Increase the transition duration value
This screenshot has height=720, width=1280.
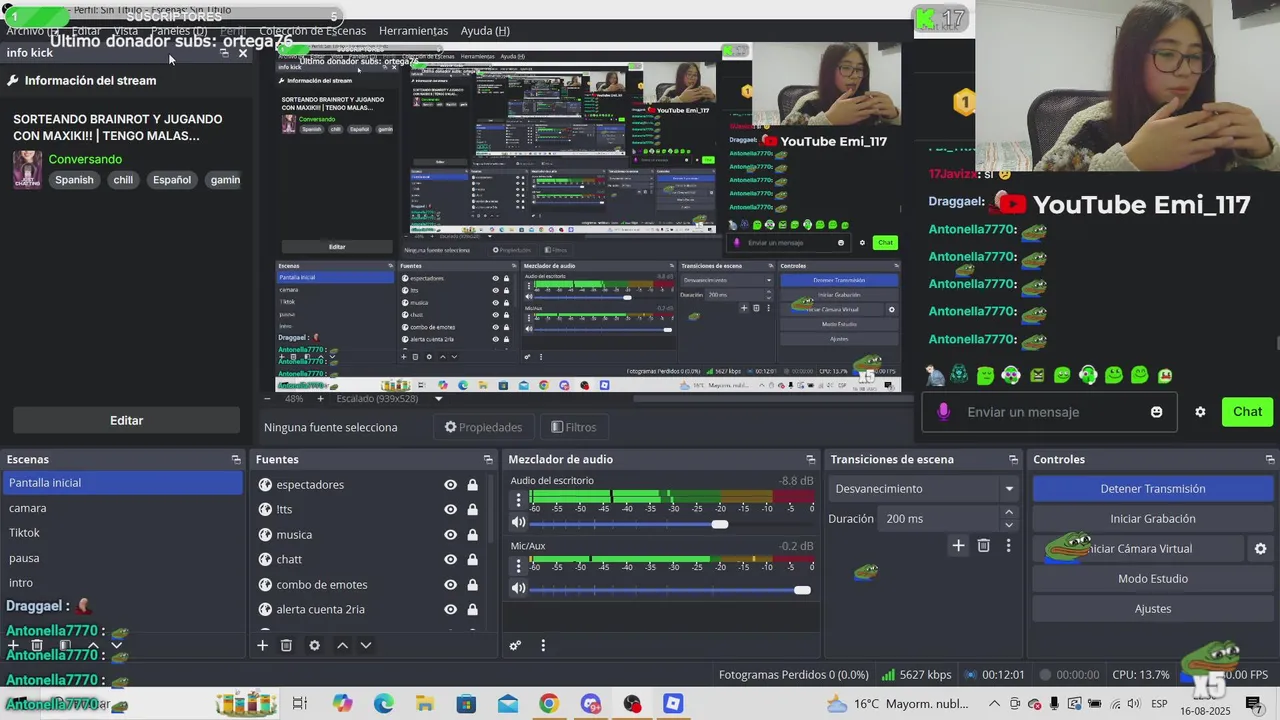[x=1008, y=513]
